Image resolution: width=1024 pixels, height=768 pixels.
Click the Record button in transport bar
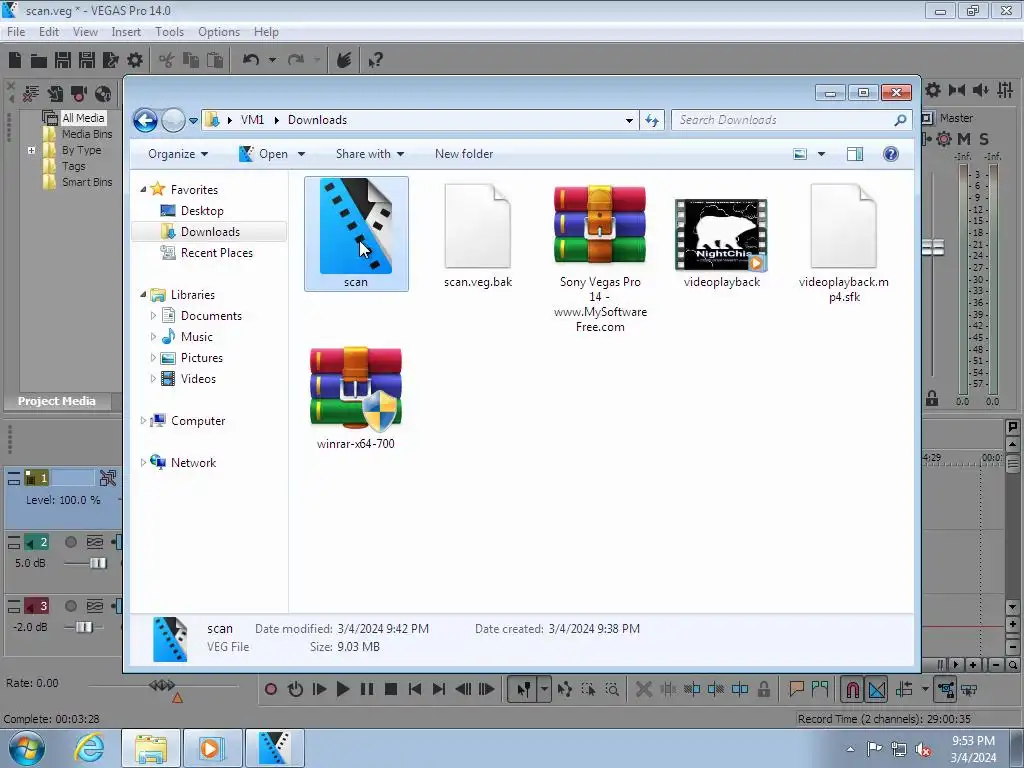(x=270, y=689)
